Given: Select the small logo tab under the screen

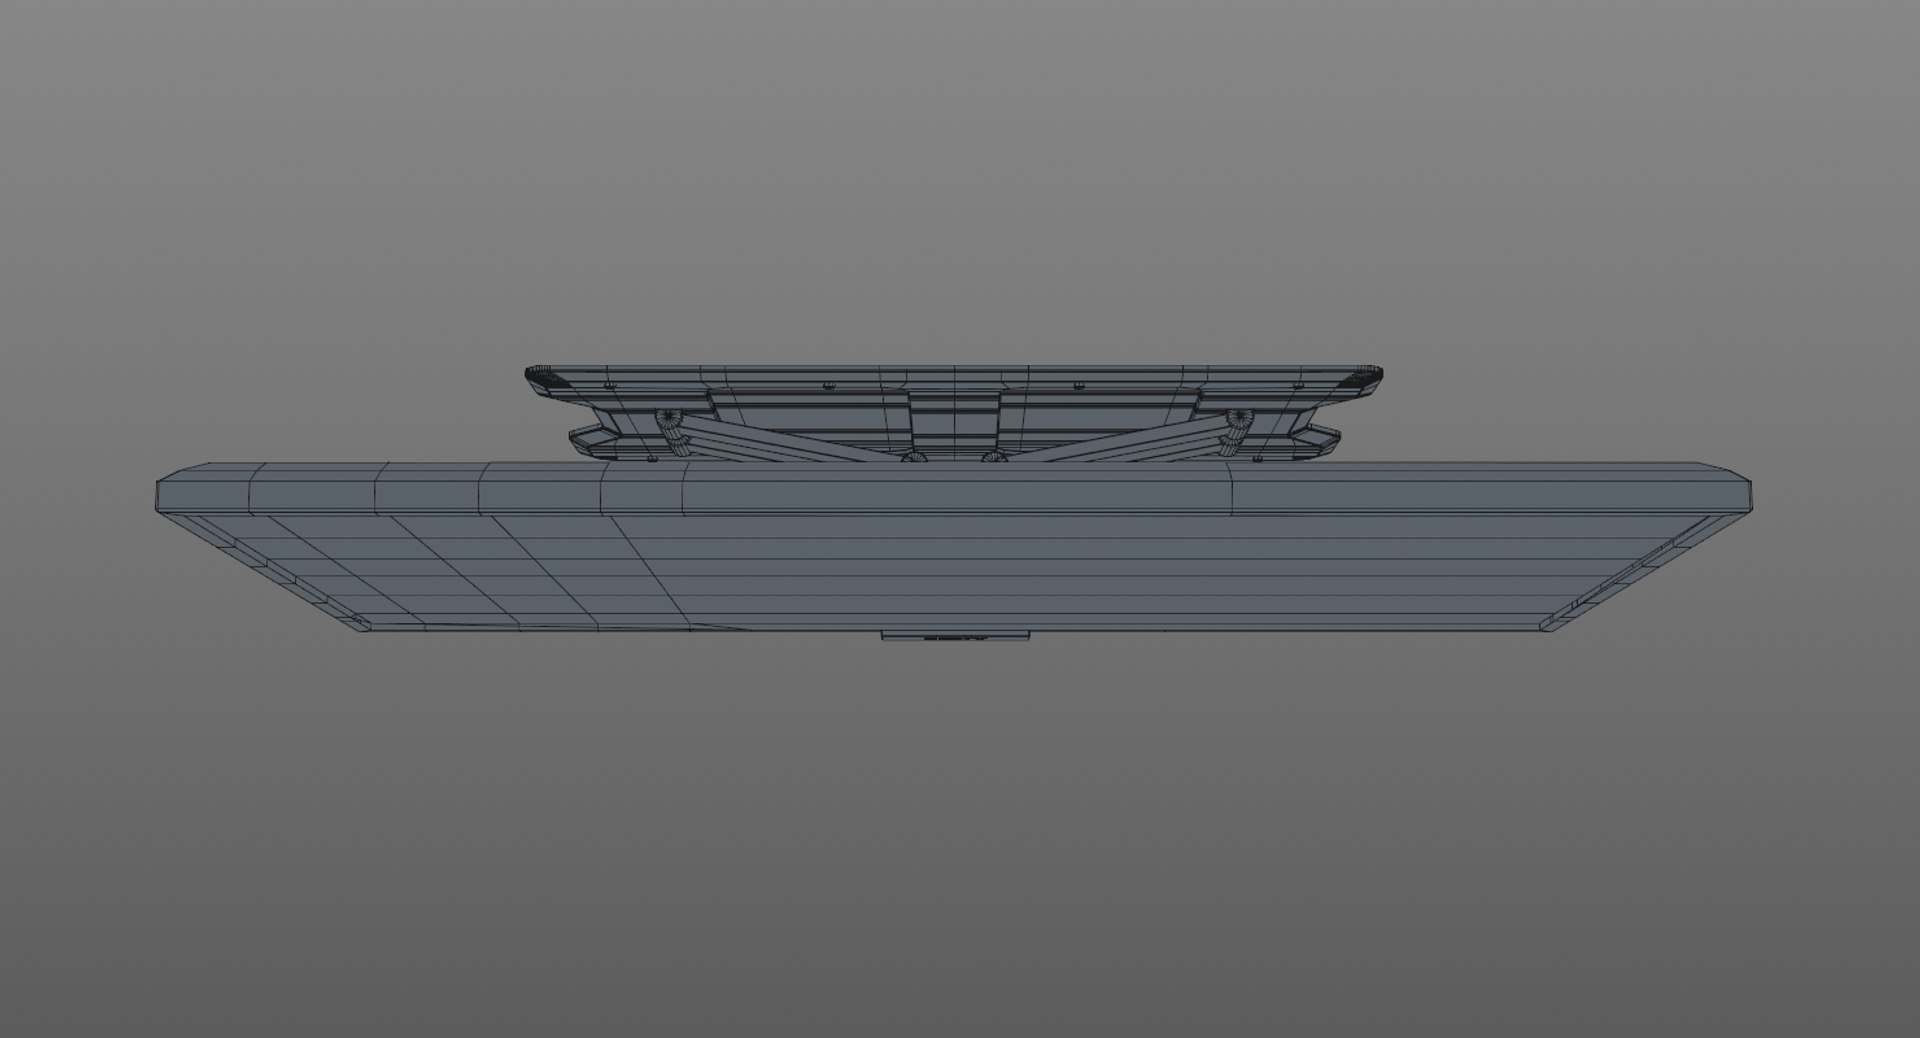Looking at the screenshot, I should [x=955, y=636].
